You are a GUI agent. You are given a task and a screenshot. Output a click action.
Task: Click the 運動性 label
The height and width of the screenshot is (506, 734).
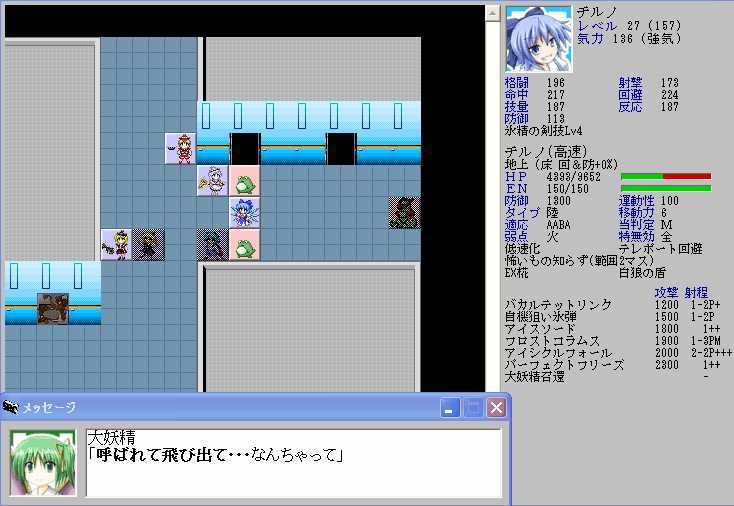click(x=636, y=201)
